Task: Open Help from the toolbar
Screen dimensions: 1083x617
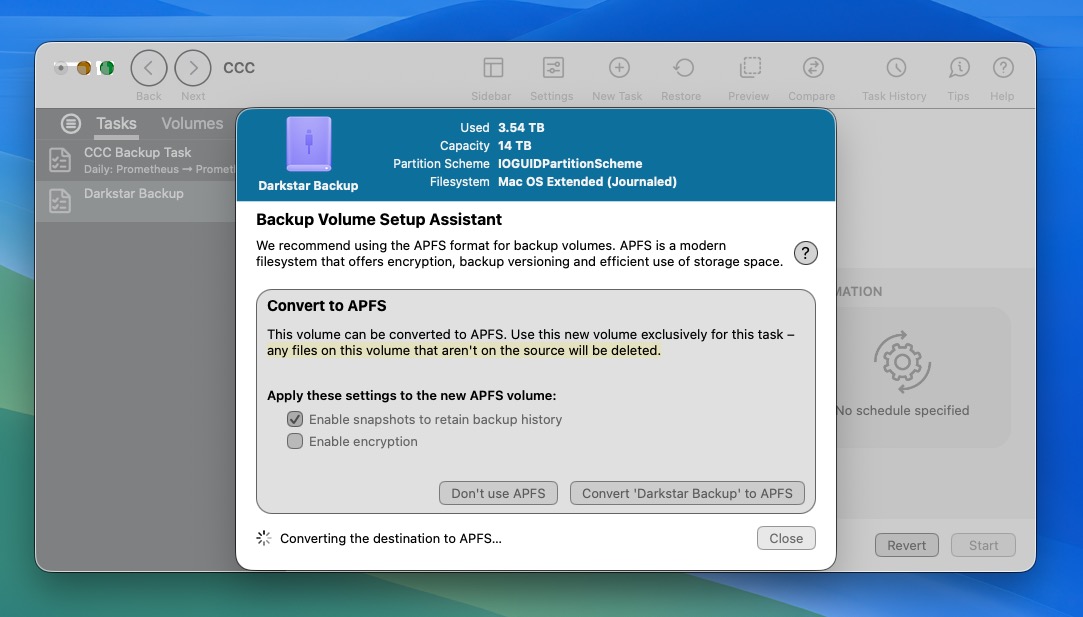Action: click(x=1003, y=68)
